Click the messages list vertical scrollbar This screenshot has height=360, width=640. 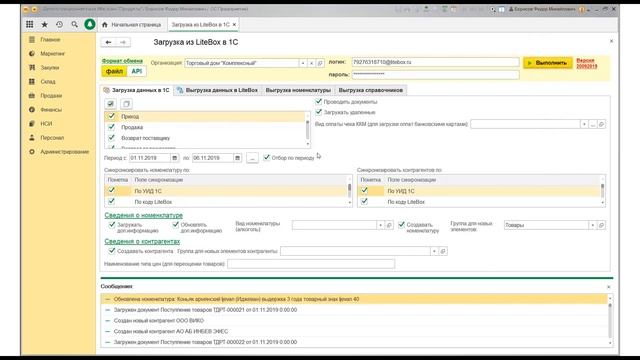(610, 320)
